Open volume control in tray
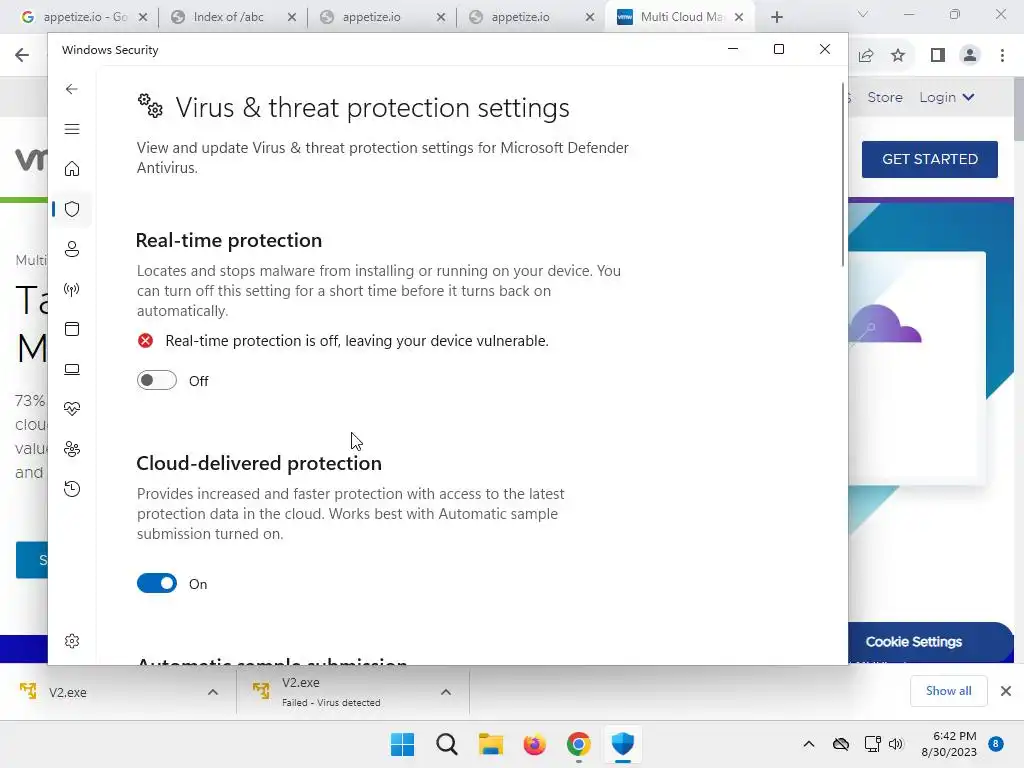 tap(896, 744)
